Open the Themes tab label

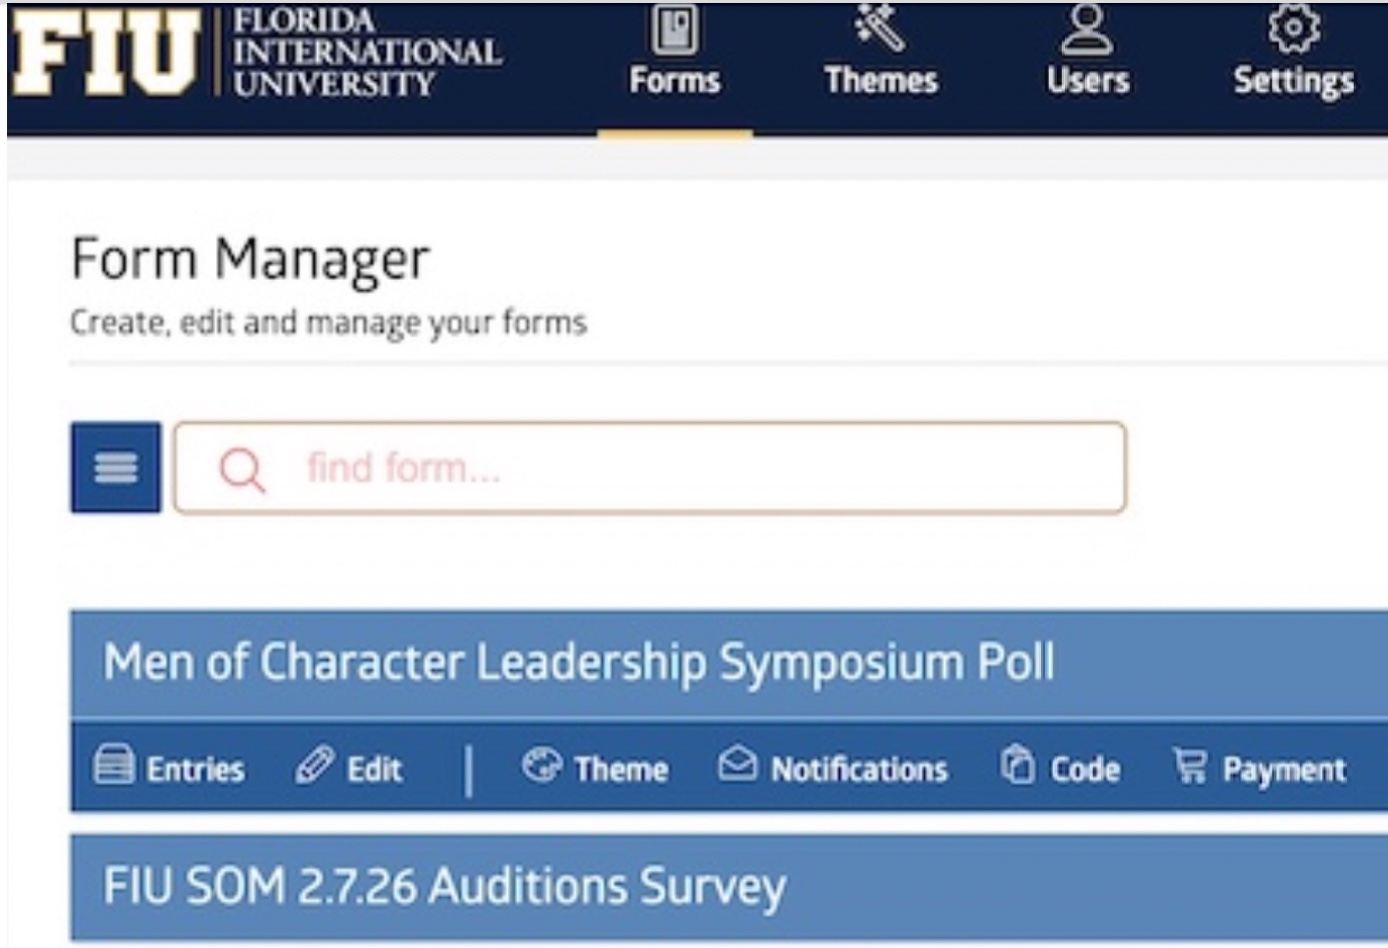[x=881, y=81]
